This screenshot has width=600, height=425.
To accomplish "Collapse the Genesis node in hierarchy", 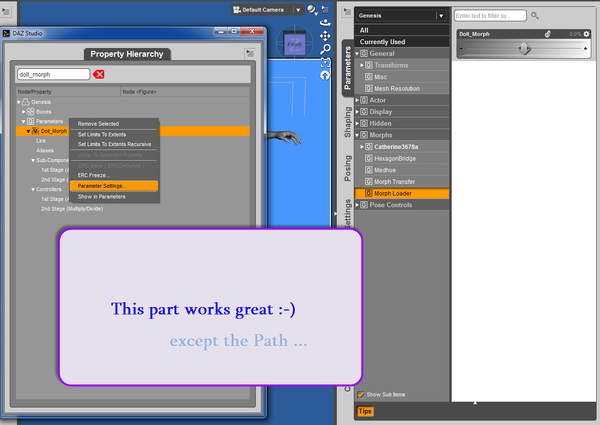I will 19,102.
